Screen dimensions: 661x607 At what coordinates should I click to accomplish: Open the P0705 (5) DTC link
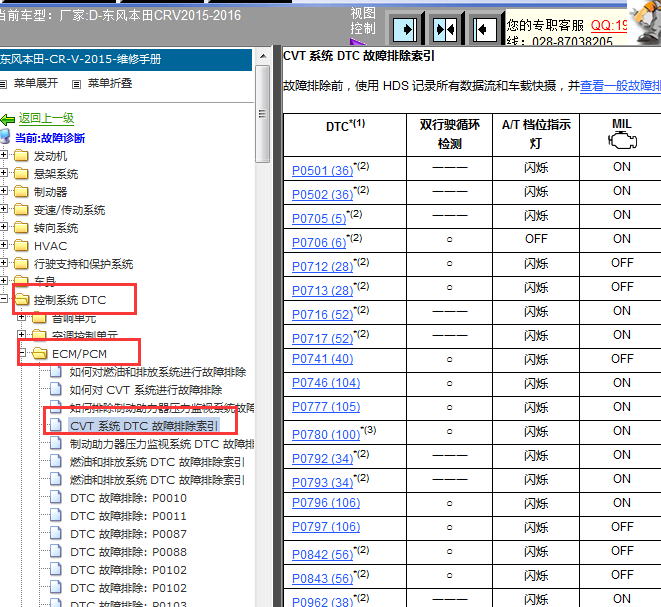coord(319,218)
